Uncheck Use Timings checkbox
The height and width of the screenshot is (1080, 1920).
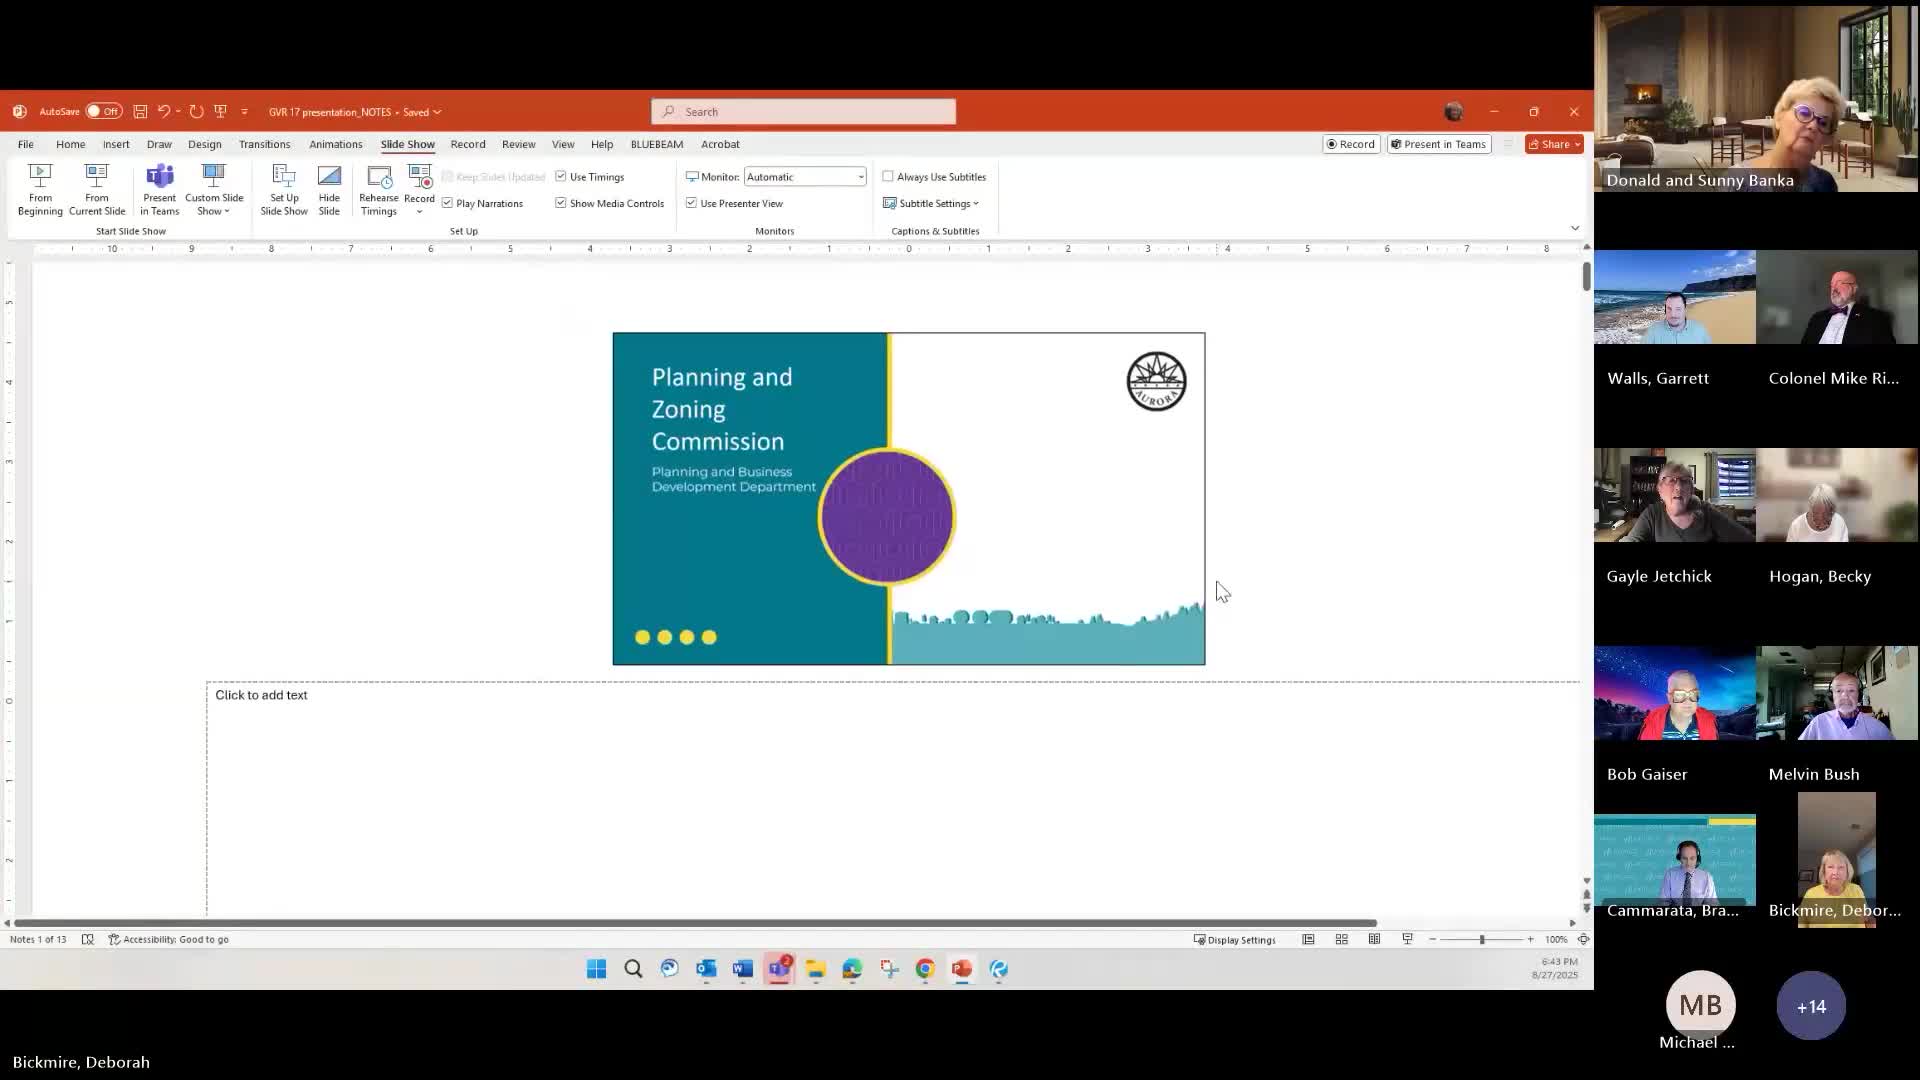click(561, 176)
